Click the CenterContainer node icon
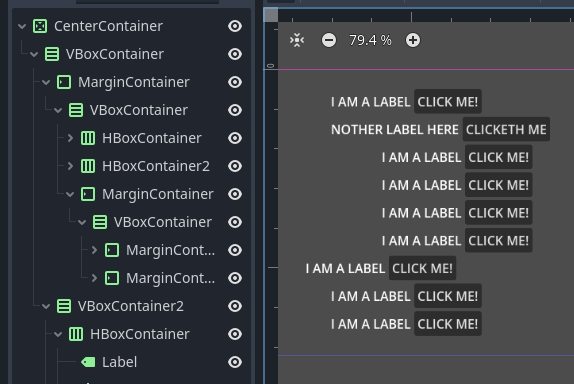Screen dimensions: 574x384 click(x=40, y=26)
